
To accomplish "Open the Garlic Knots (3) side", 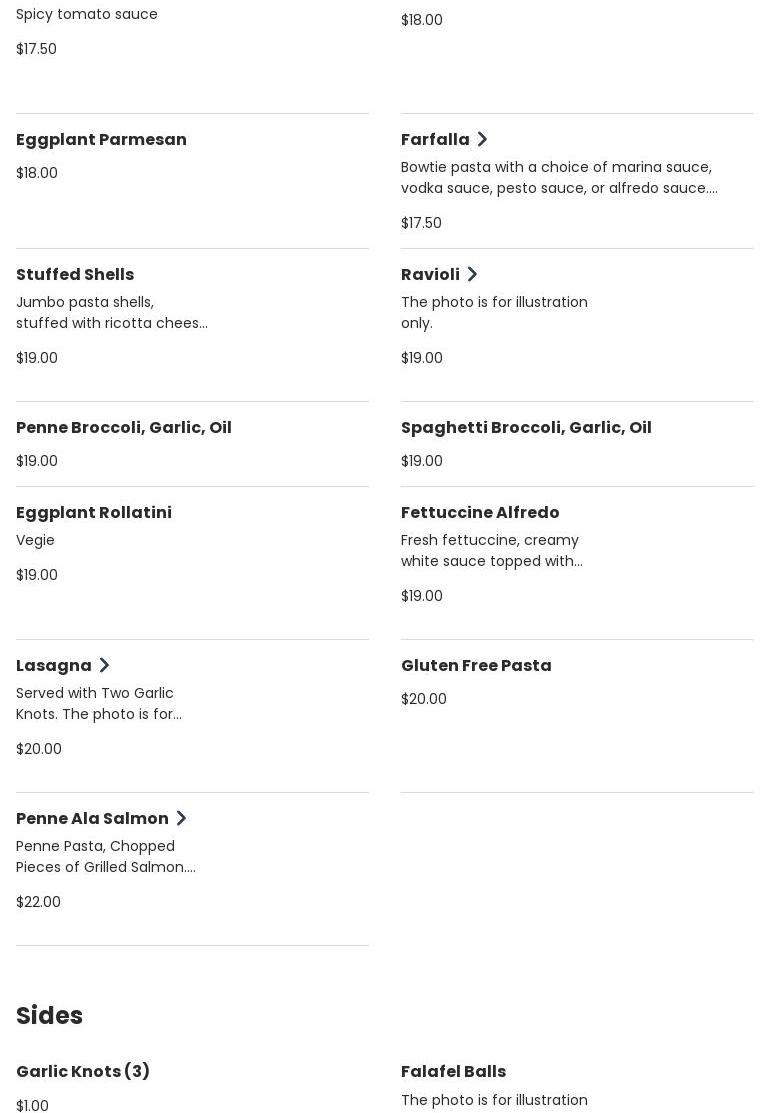I will click(x=83, y=1071).
